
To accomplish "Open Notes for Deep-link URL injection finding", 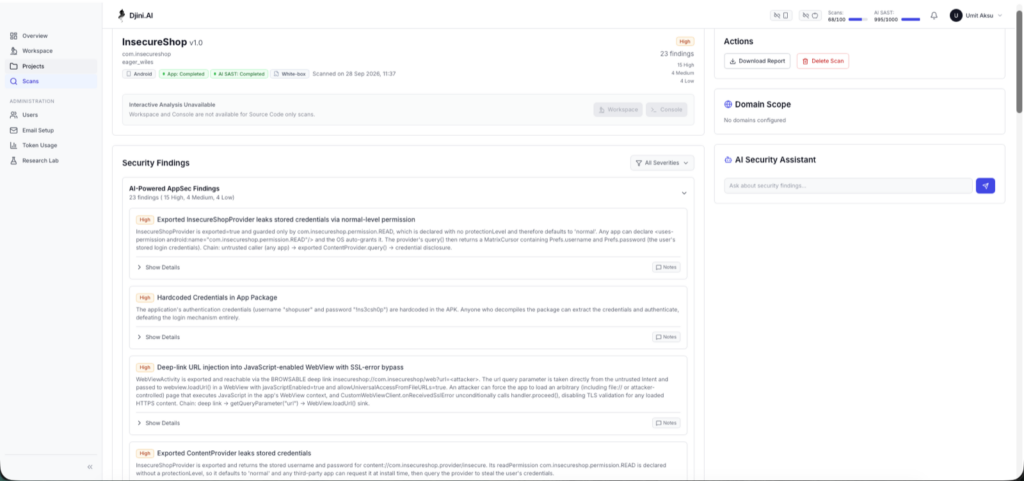I will click(x=666, y=423).
